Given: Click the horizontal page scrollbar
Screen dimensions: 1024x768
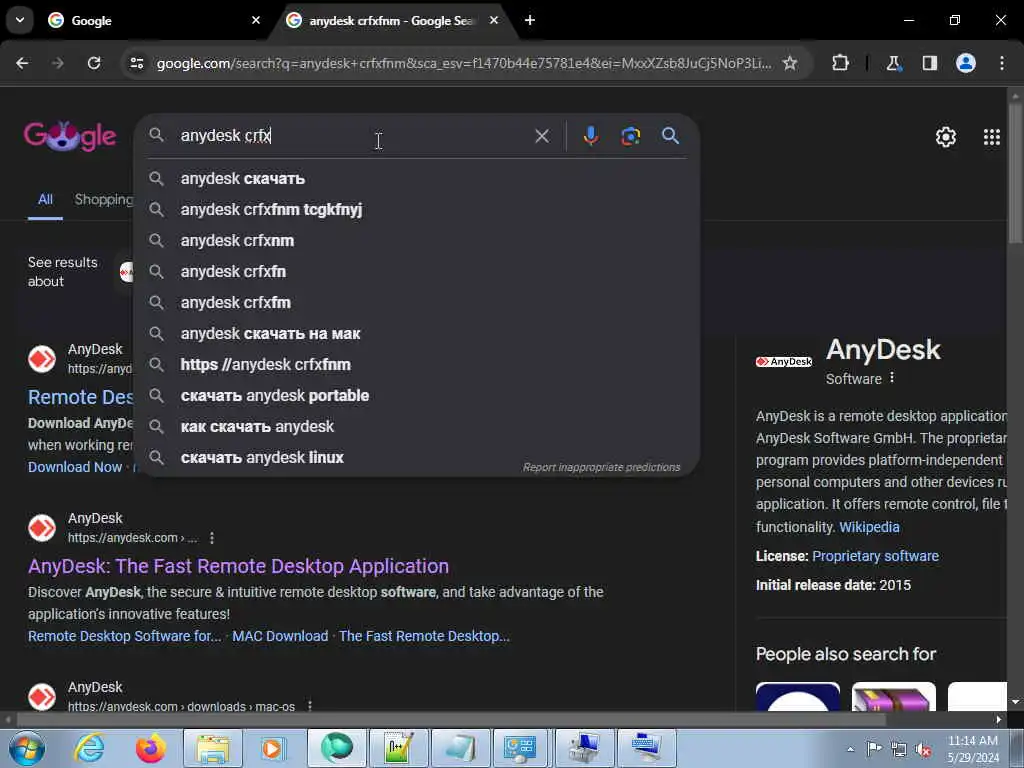Looking at the screenshot, I should (451, 719).
